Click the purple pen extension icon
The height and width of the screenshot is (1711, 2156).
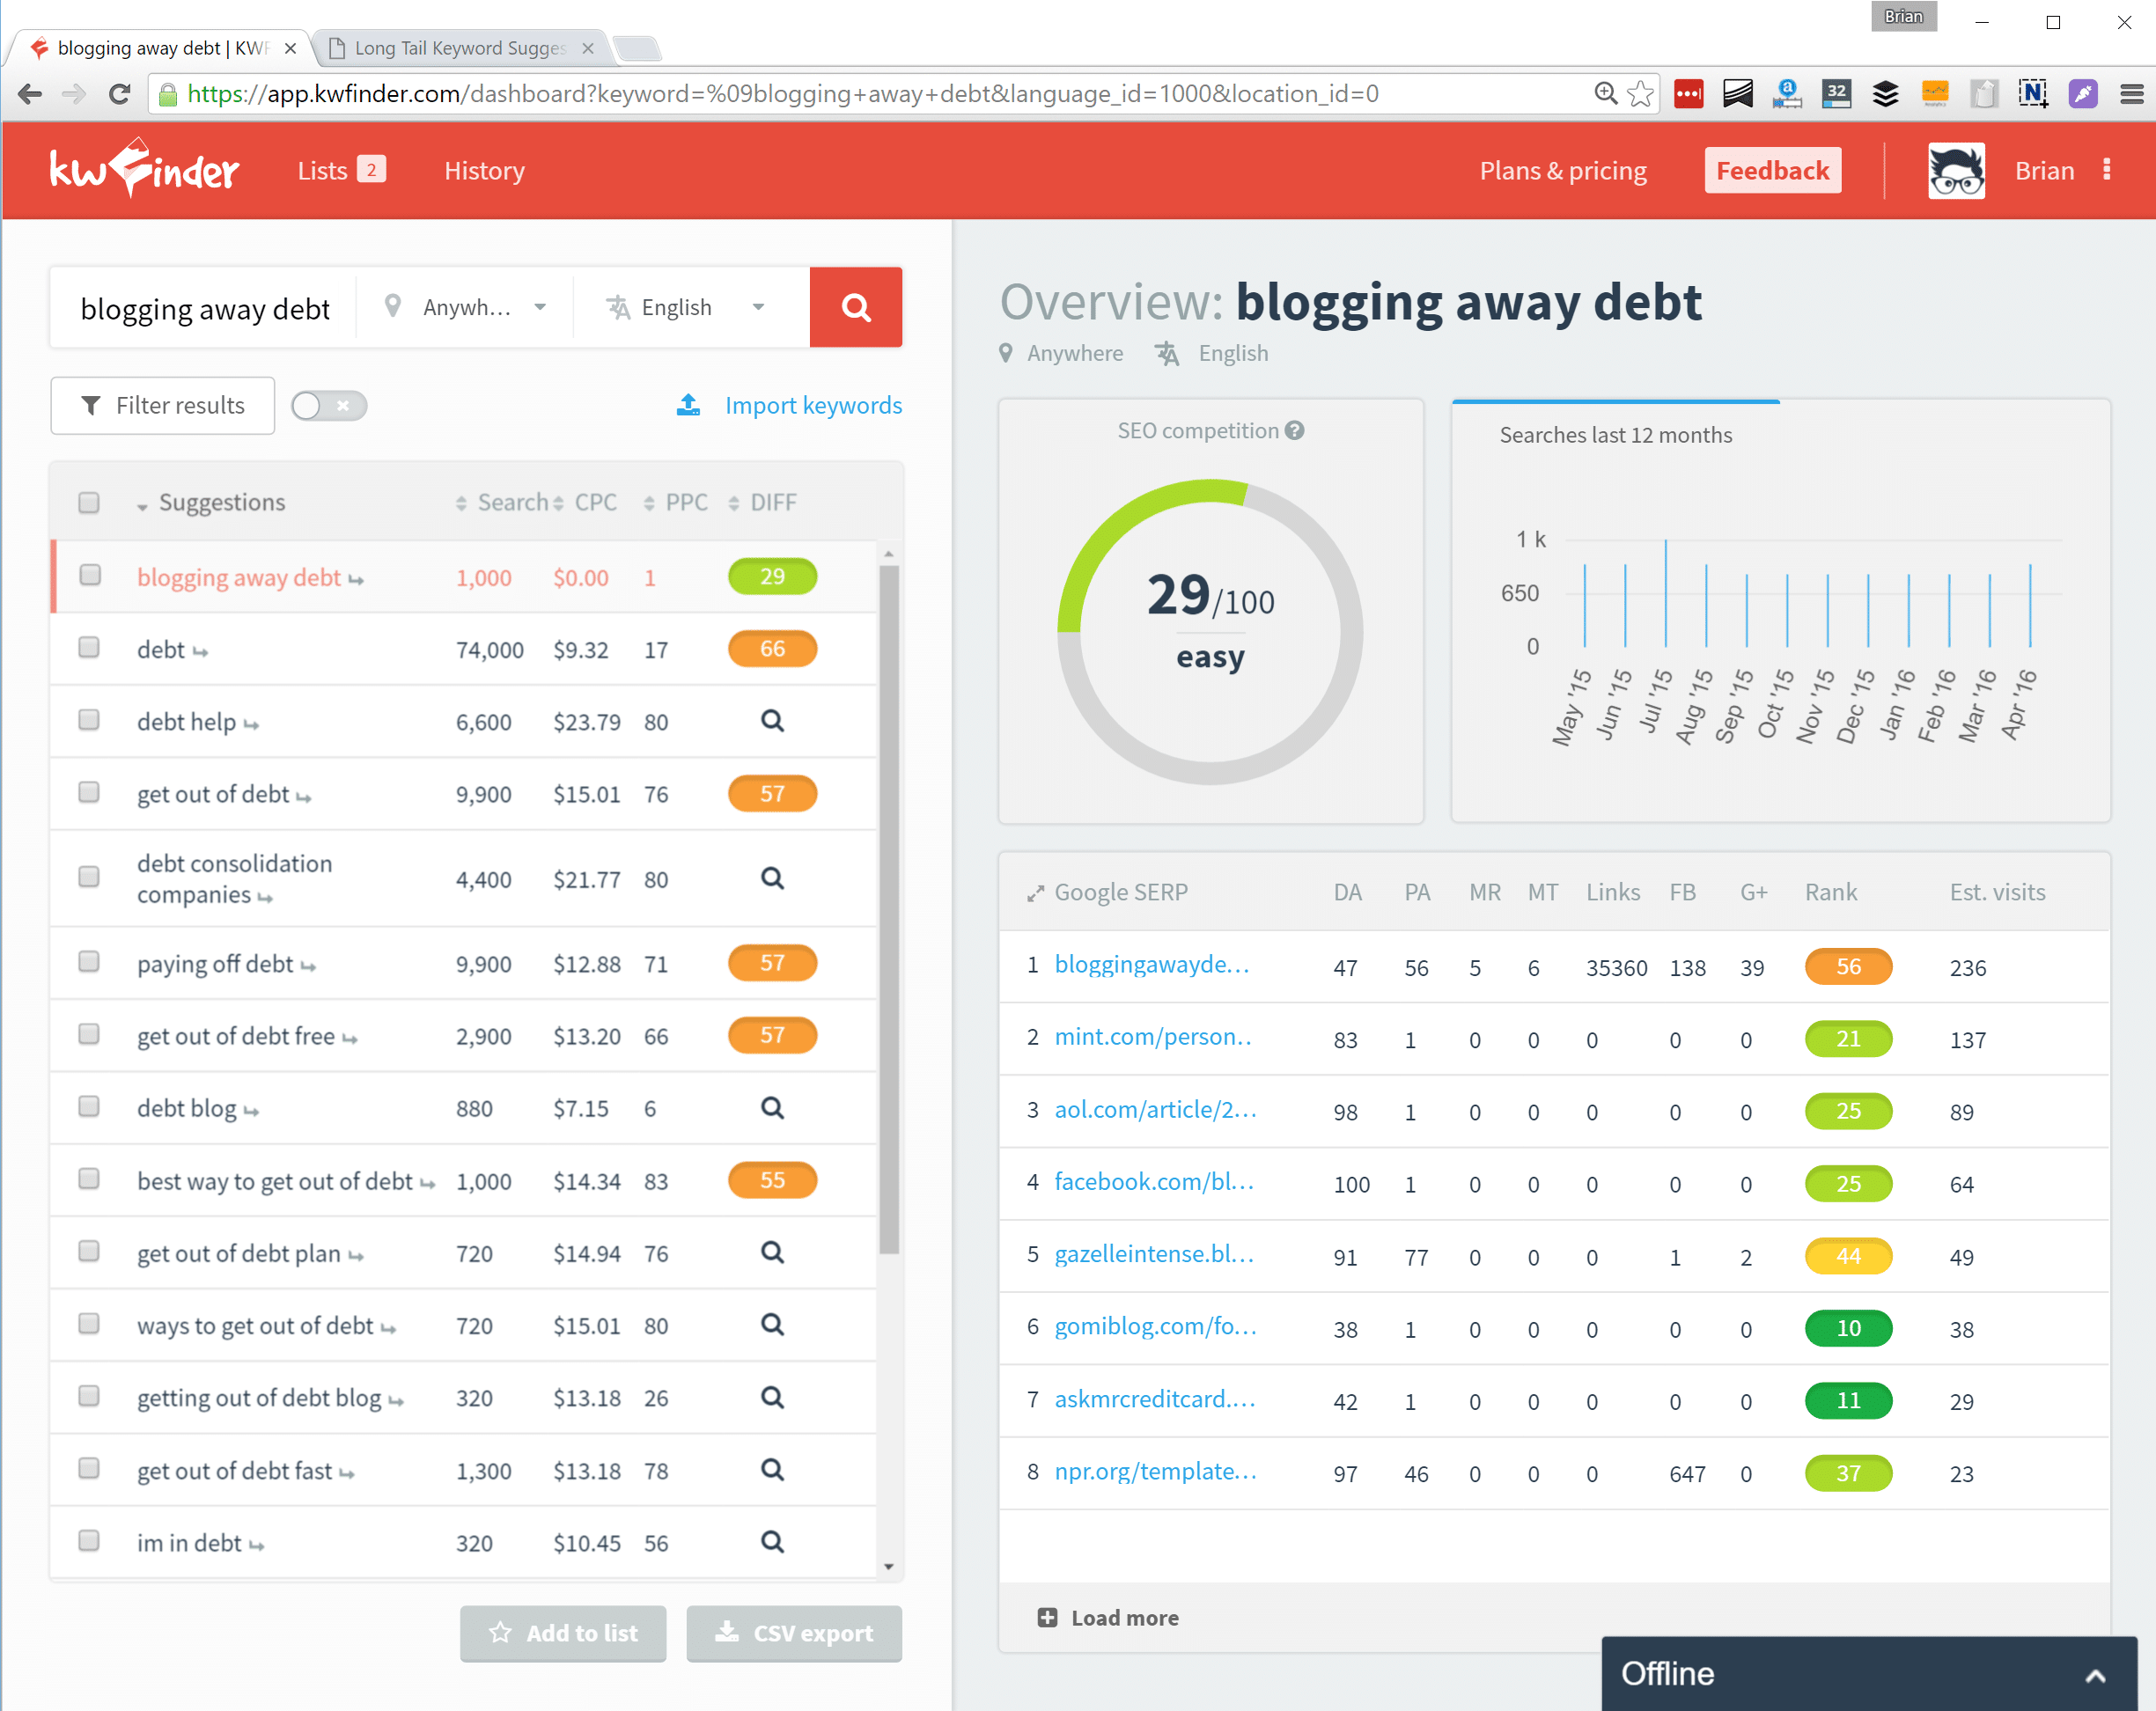coord(2083,94)
